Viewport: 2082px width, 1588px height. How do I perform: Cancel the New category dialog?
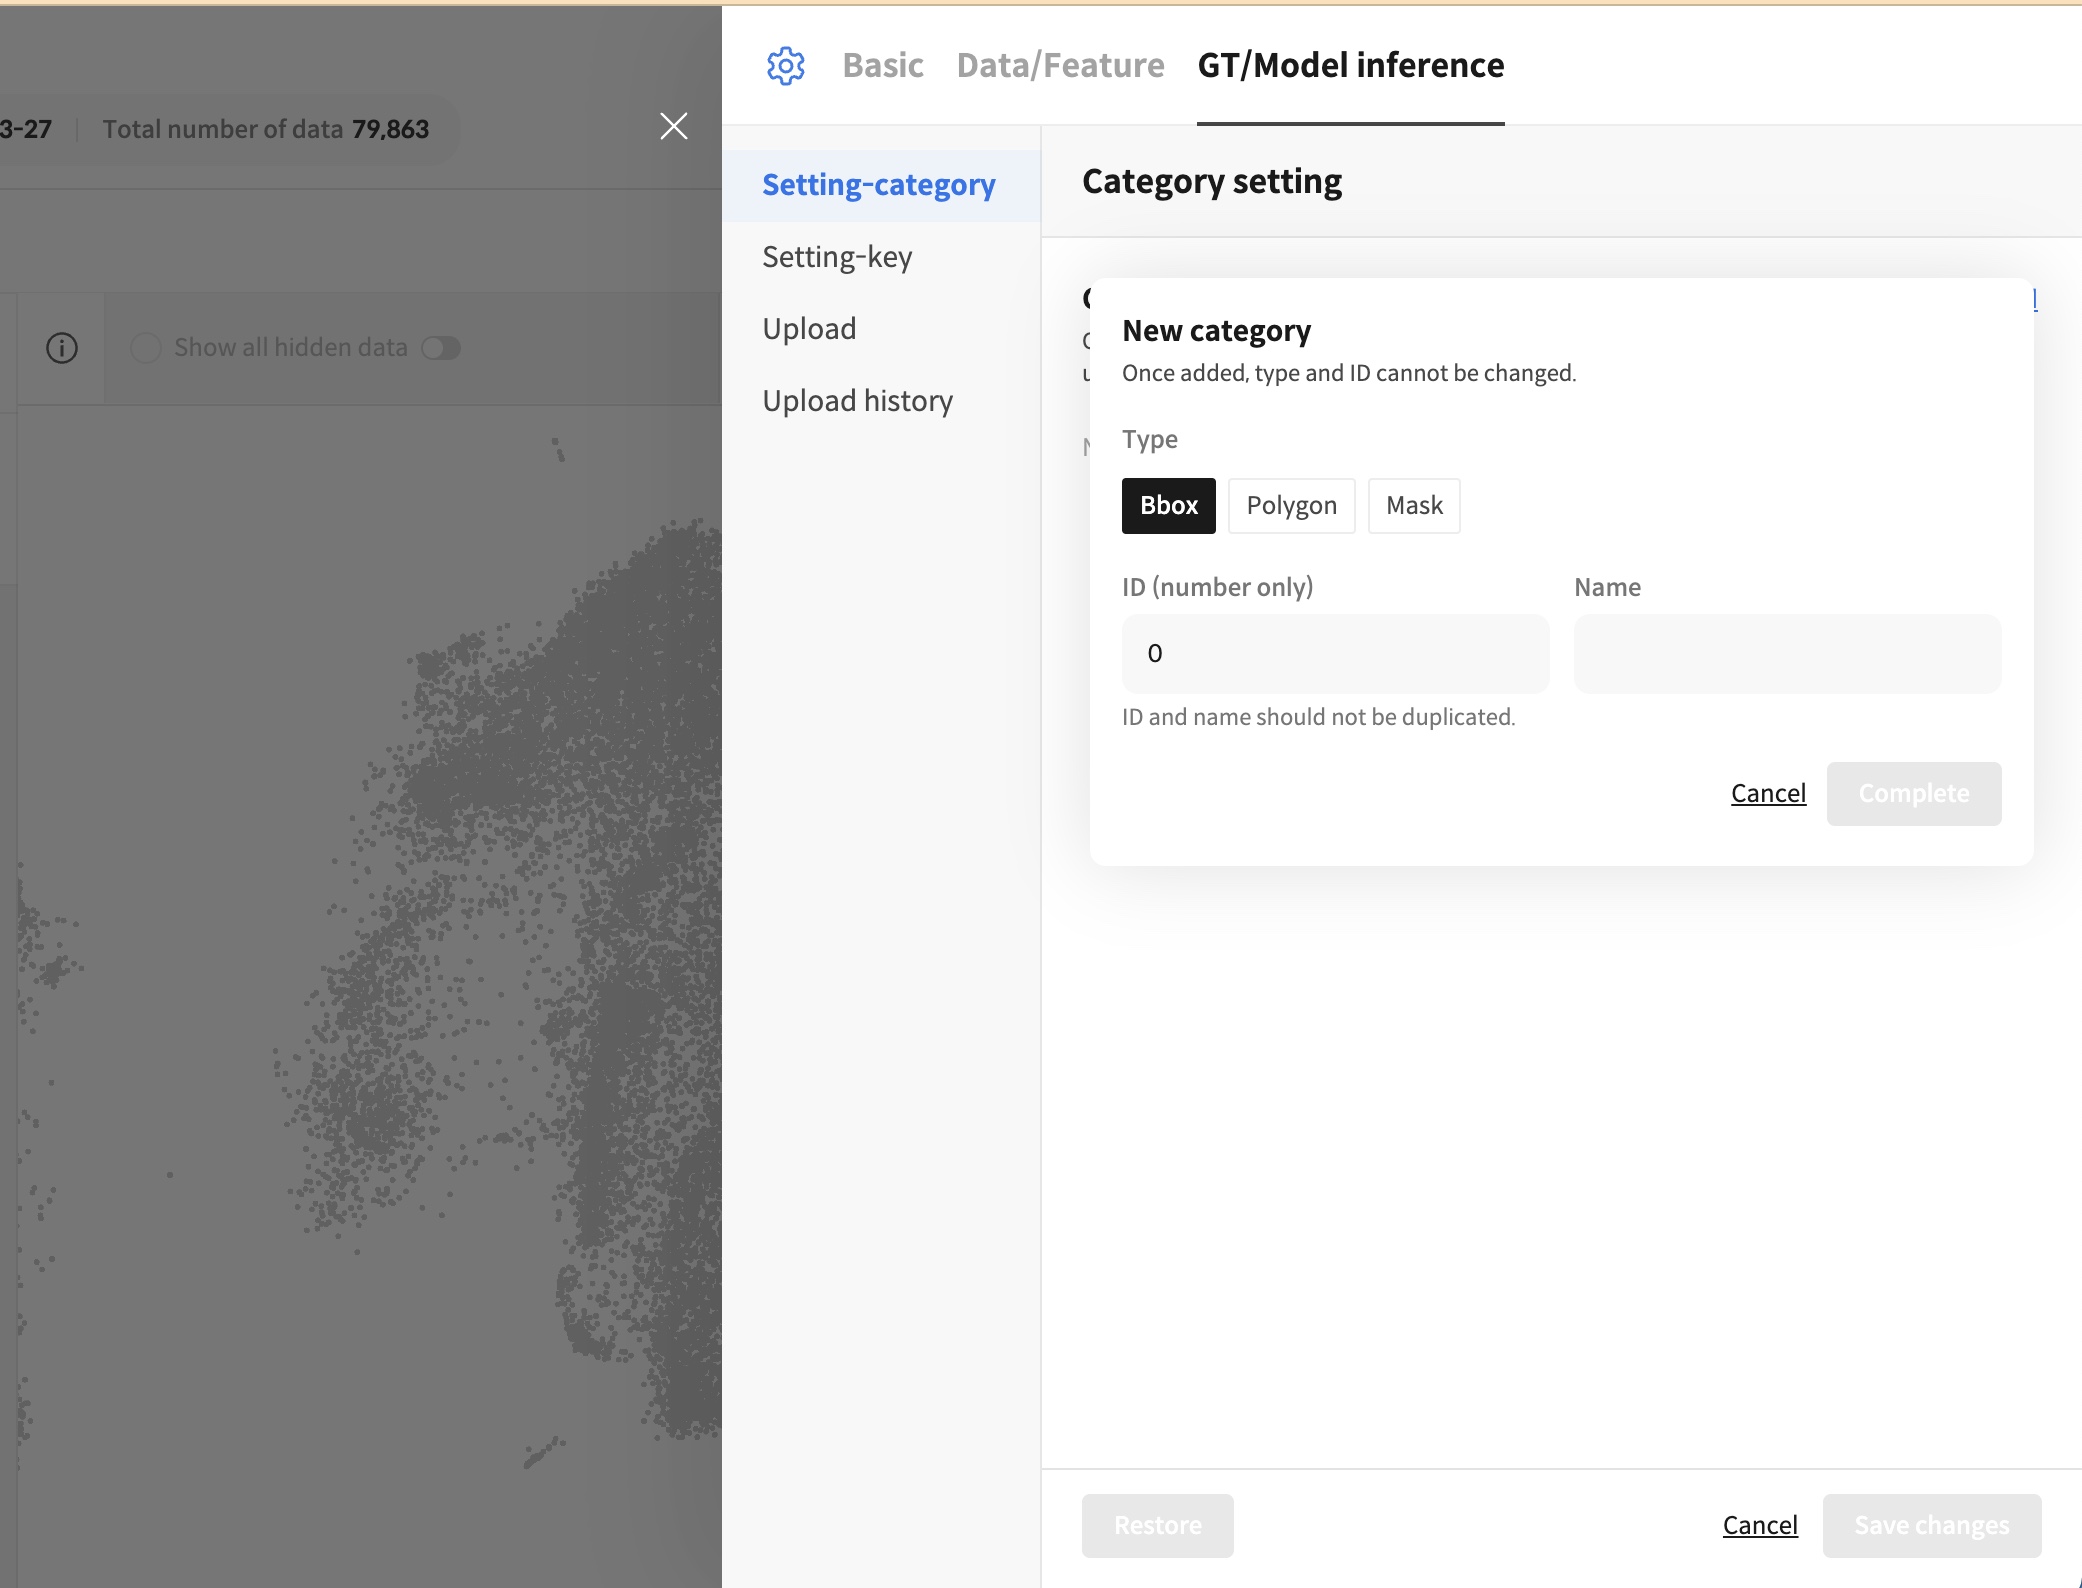pos(1768,794)
